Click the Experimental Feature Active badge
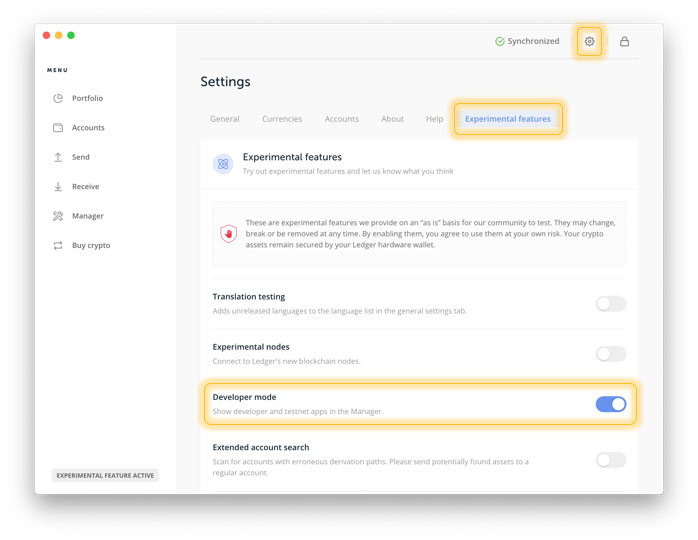 click(105, 475)
